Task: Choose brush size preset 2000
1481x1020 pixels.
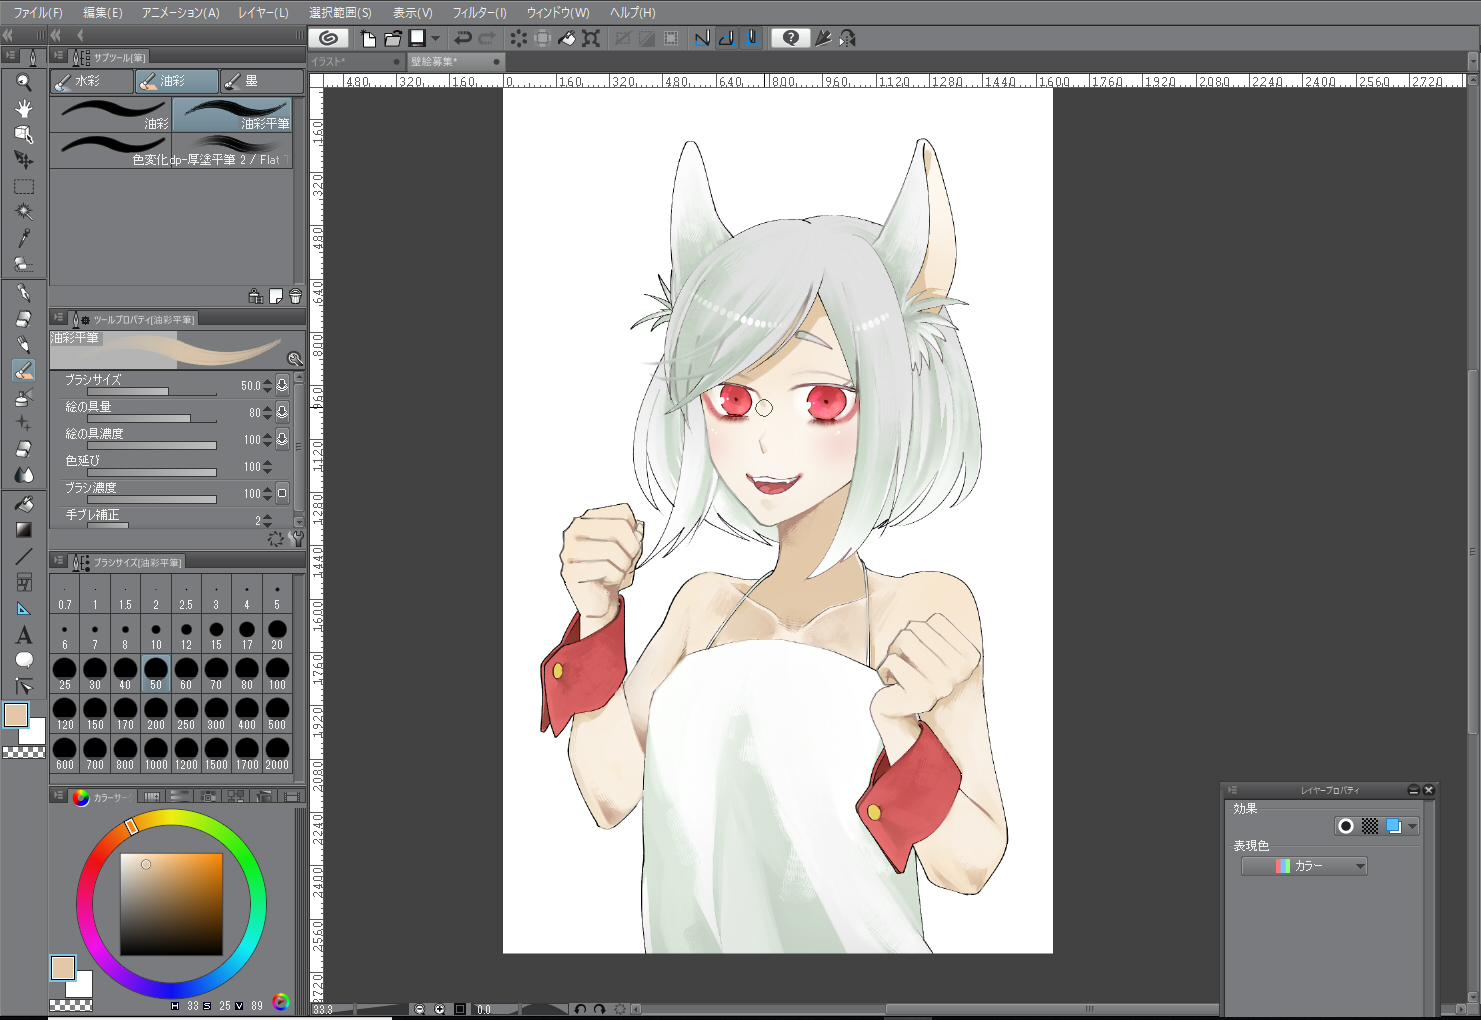Action: pos(277,754)
